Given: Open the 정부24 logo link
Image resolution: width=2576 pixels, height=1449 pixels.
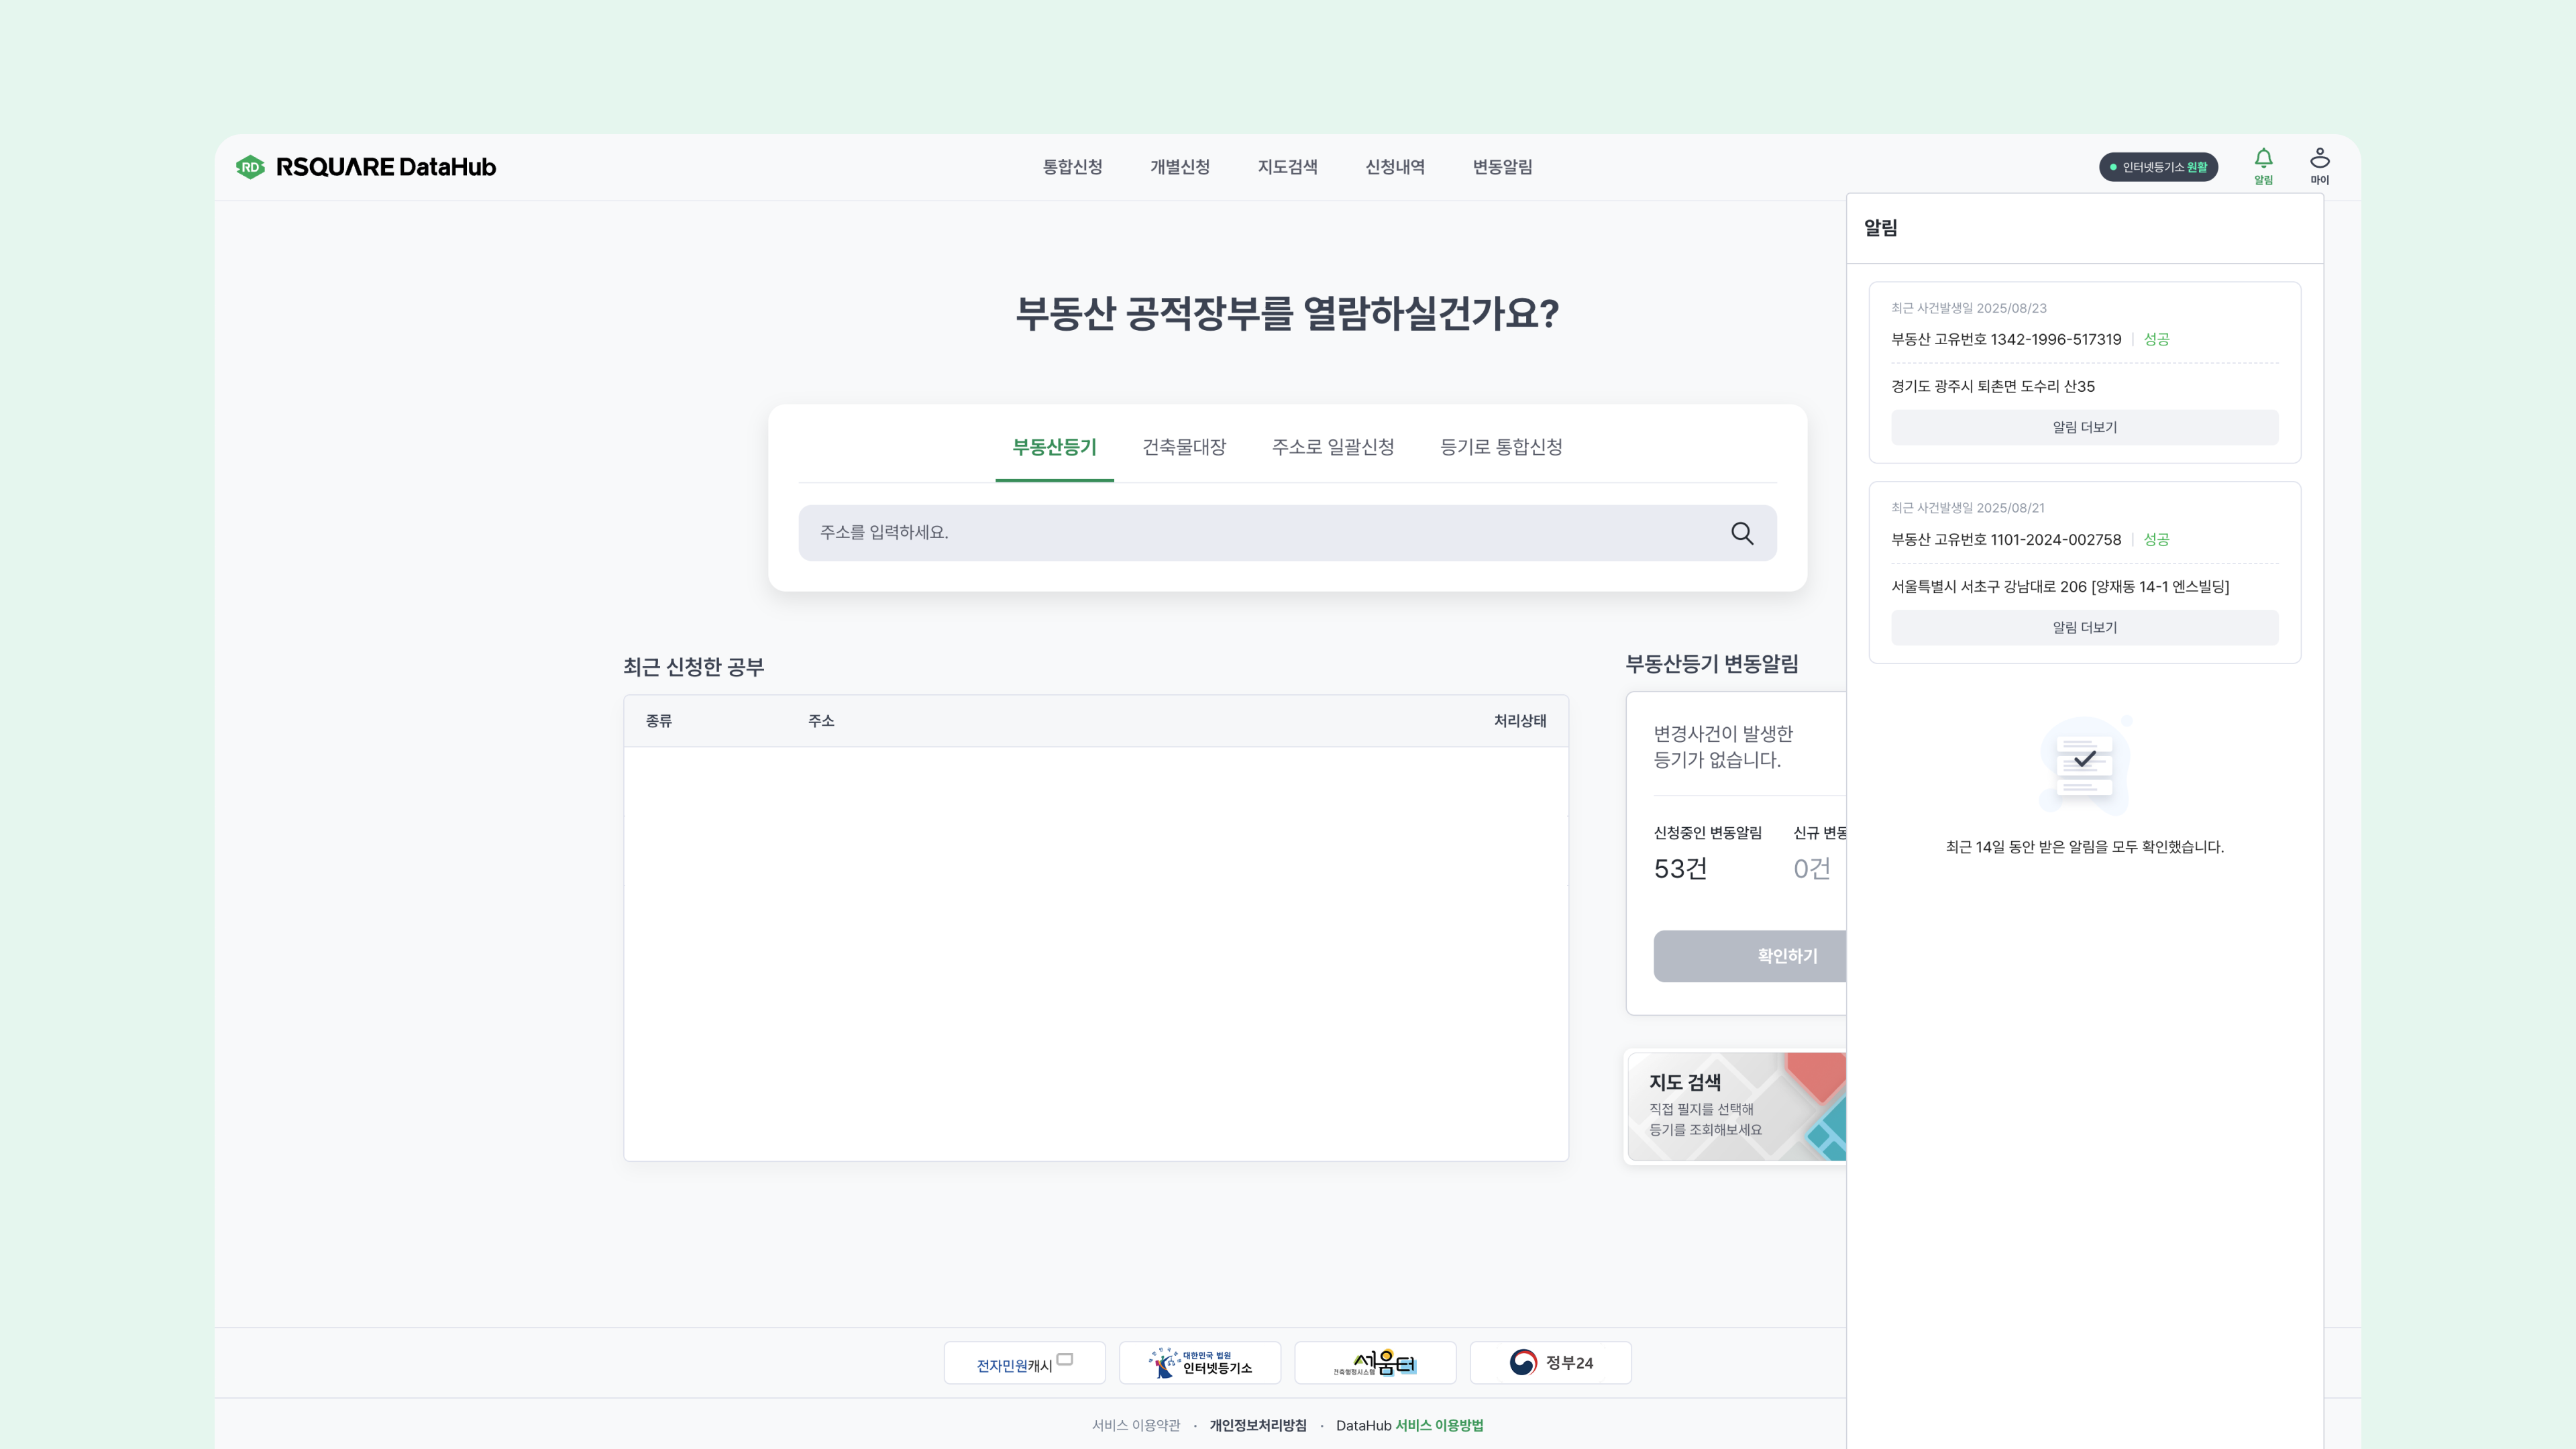Looking at the screenshot, I should (1551, 1363).
